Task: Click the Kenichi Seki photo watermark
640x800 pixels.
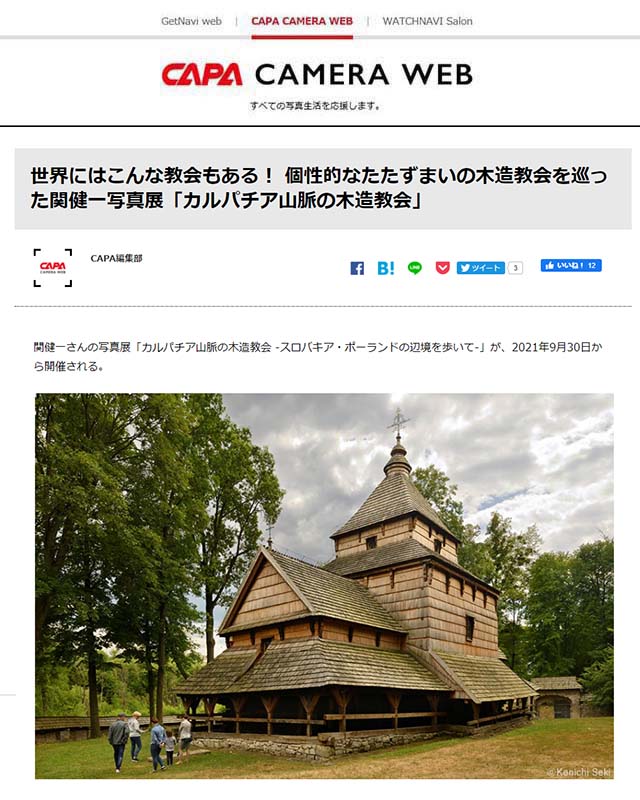Action: tap(578, 772)
